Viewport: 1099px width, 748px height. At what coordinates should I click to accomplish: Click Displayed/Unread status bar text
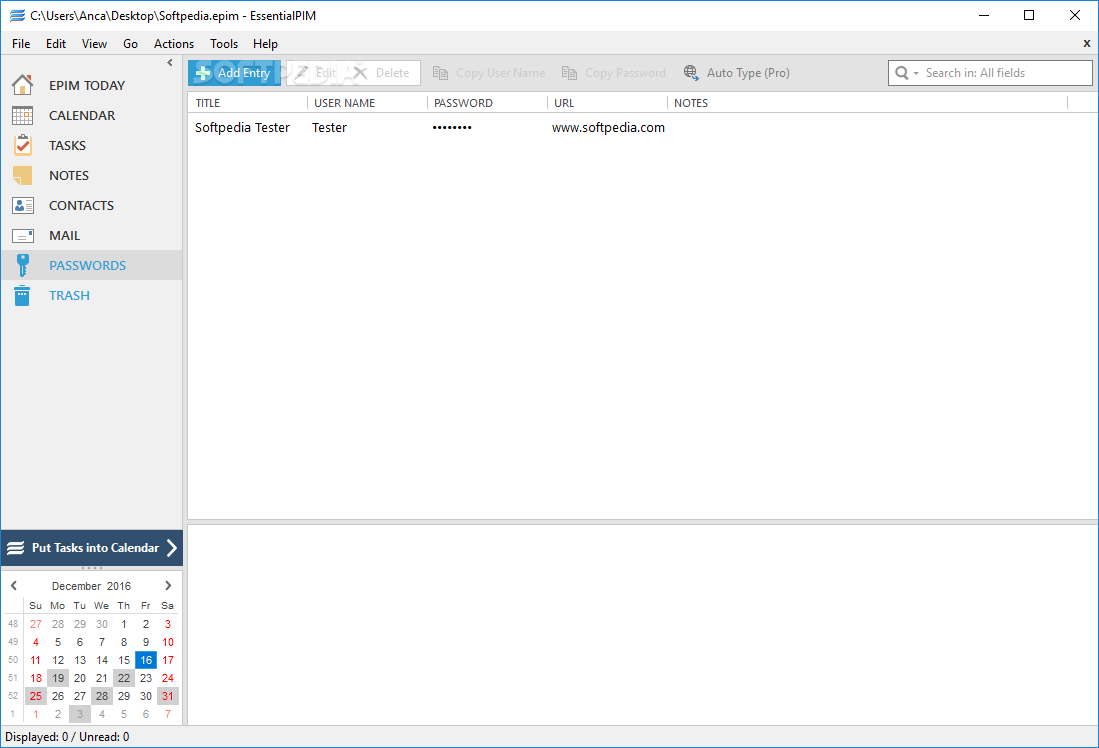tap(67, 737)
